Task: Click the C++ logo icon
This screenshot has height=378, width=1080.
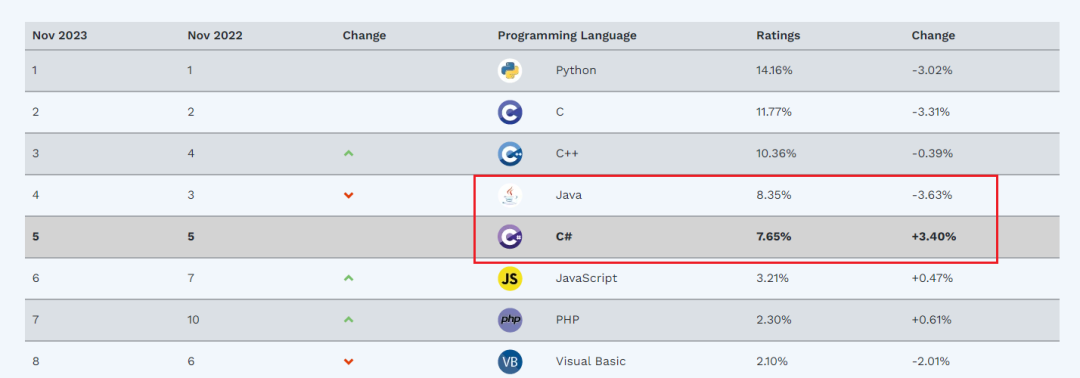Action: pyautogui.click(x=510, y=154)
